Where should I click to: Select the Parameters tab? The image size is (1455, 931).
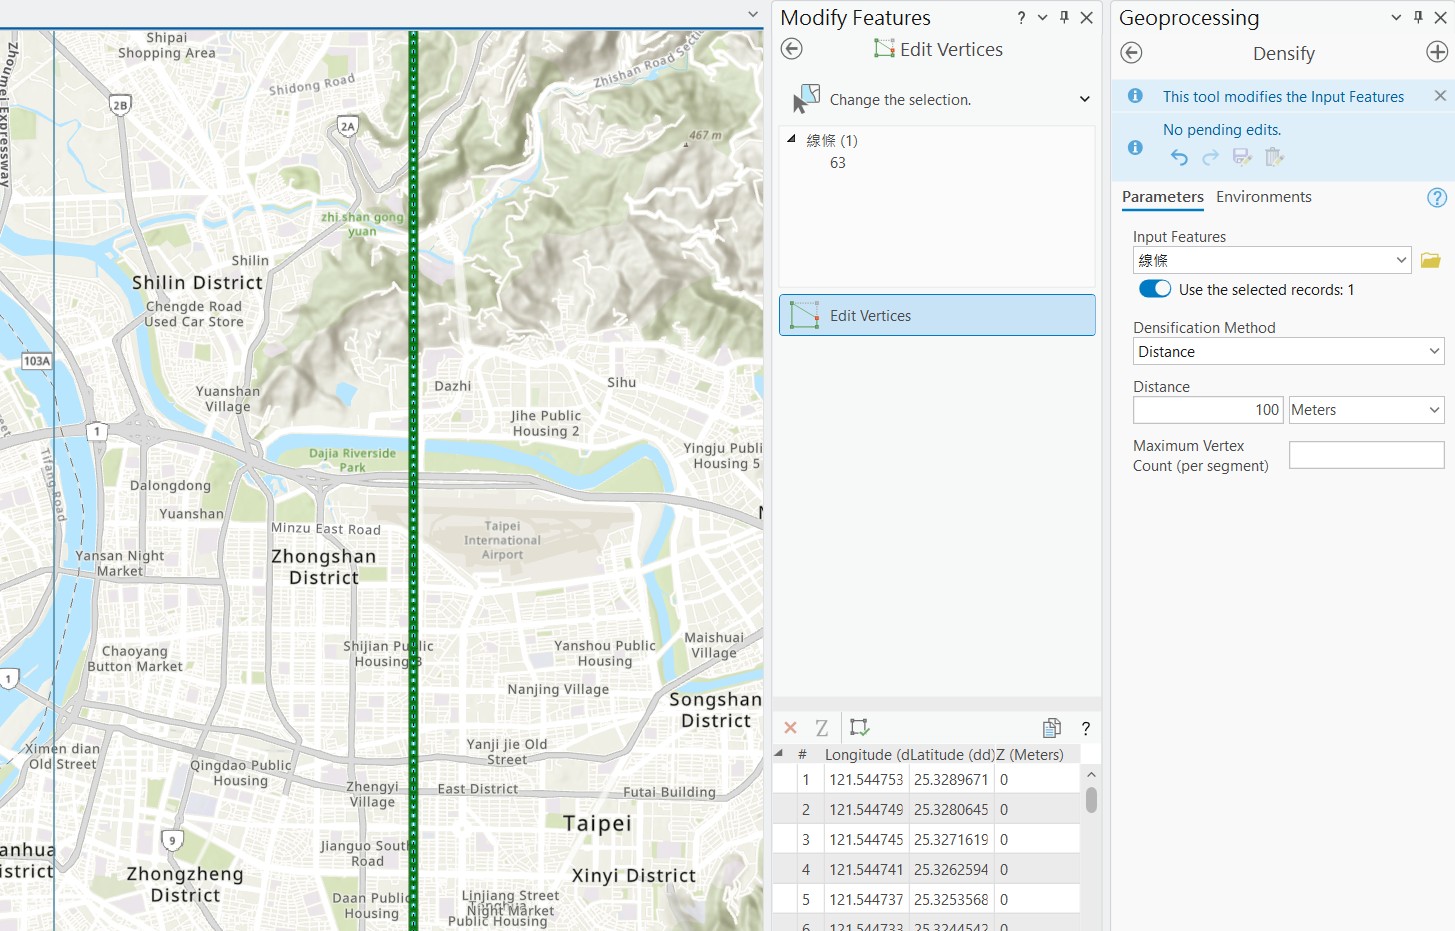coord(1163,197)
